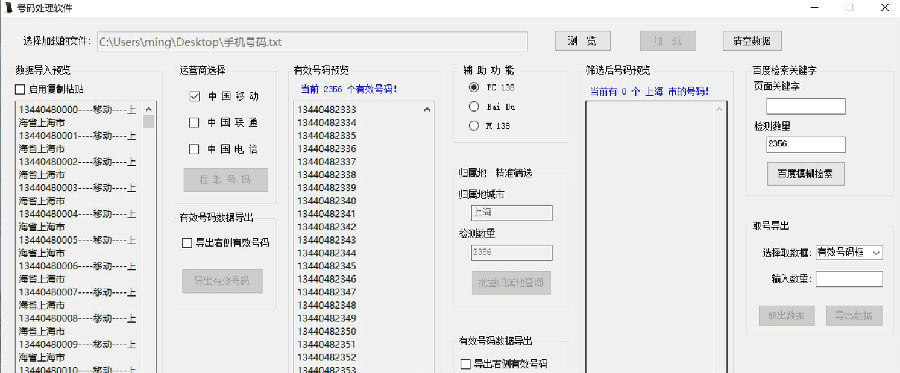Click the disabled 加载 load button
The image size is (900, 373).
pyautogui.click(x=668, y=41)
